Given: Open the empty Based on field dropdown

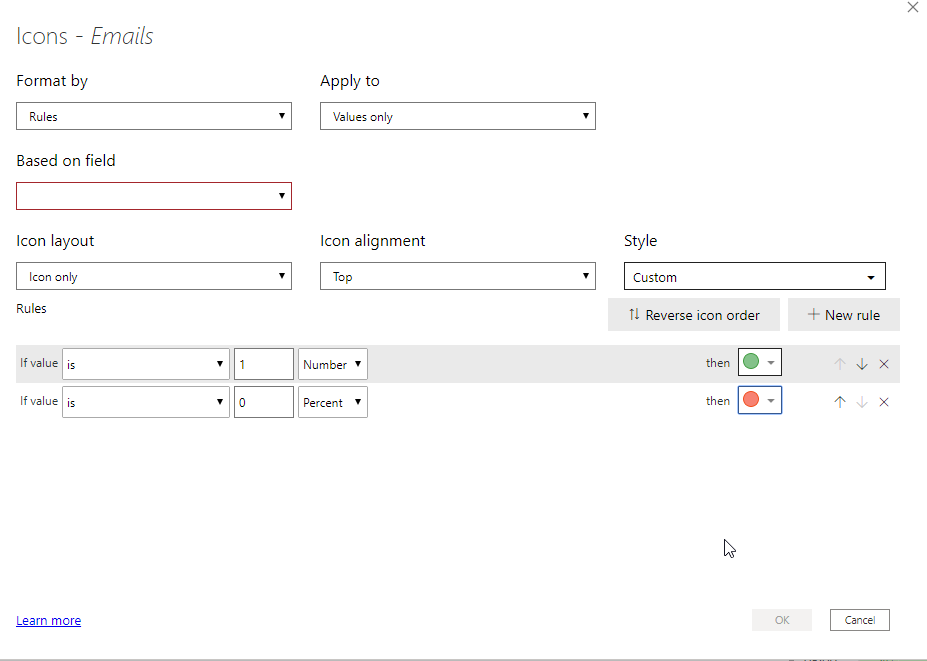Looking at the screenshot, I should click(x=154, y=196).
